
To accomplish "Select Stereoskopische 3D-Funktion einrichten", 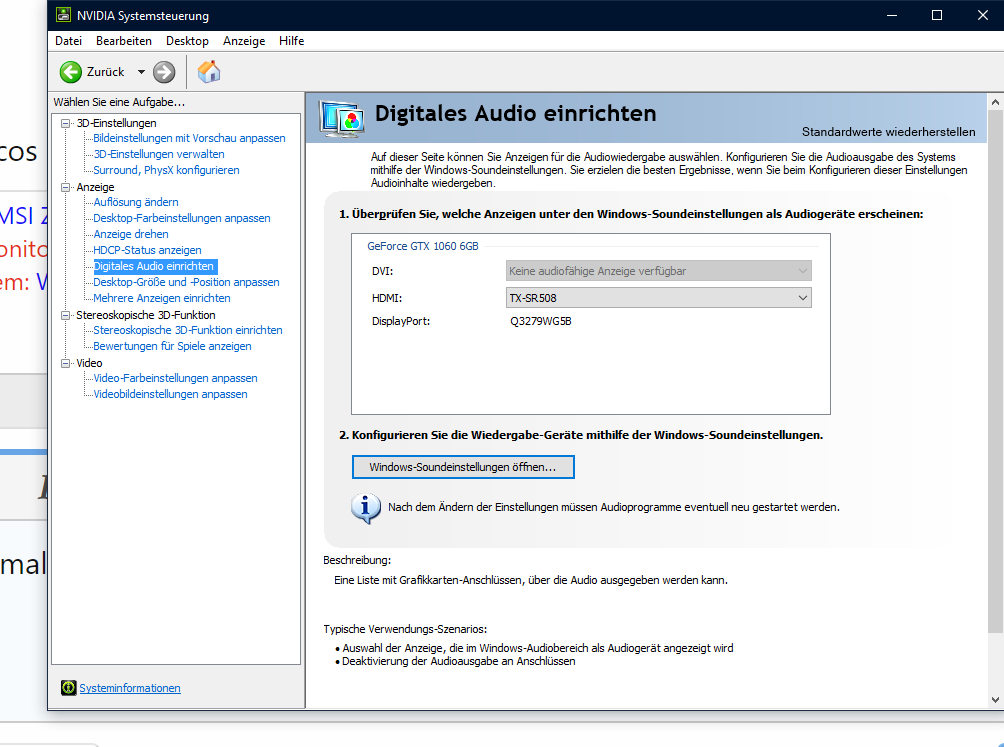I will click(x=188, y=330).
